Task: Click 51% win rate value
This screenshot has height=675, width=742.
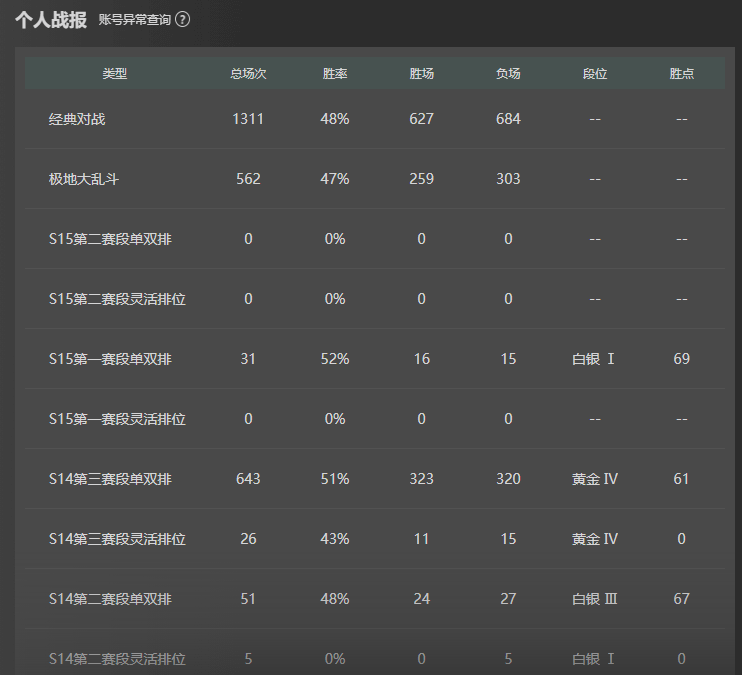Action: tap(335, 479)
